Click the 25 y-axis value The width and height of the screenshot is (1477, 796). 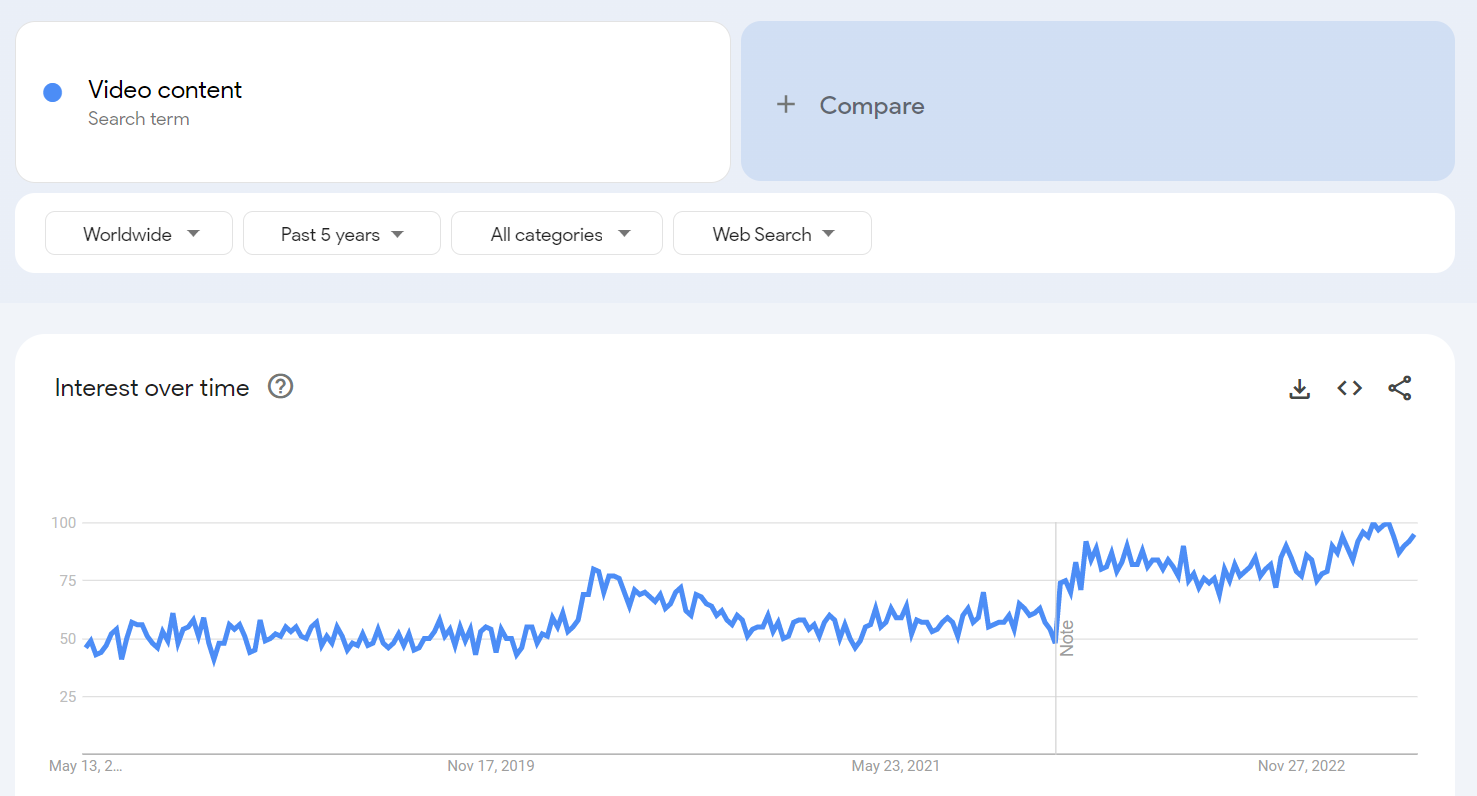point(67,697)
